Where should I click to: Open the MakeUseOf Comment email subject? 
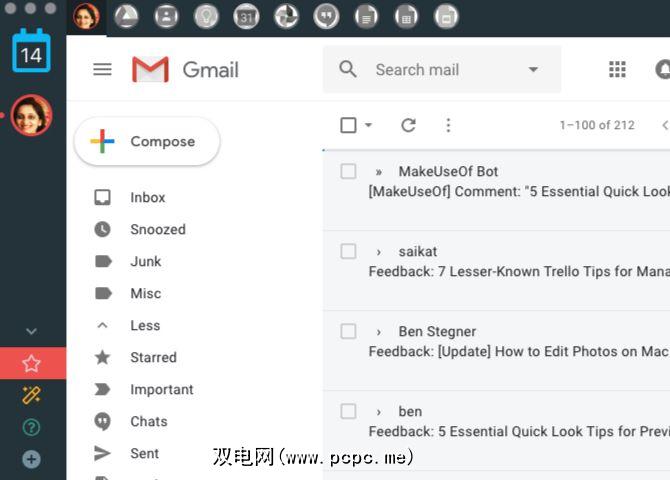pos(519,191)
